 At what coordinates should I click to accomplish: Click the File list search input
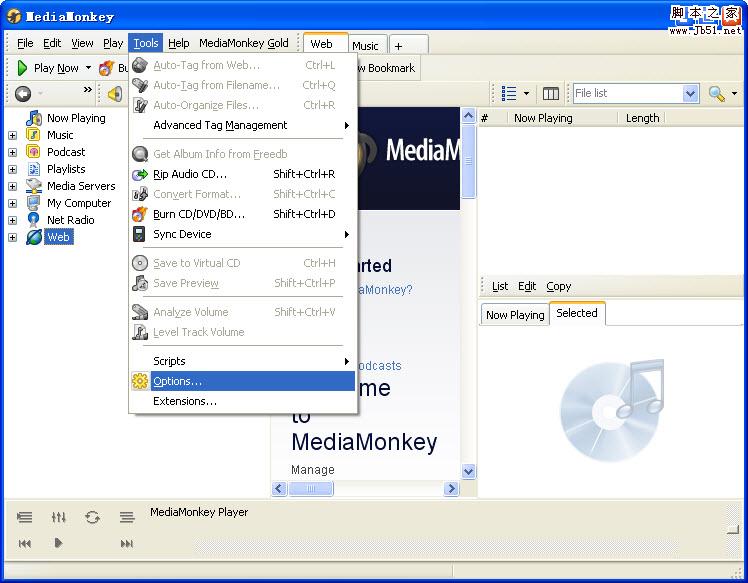628,94
